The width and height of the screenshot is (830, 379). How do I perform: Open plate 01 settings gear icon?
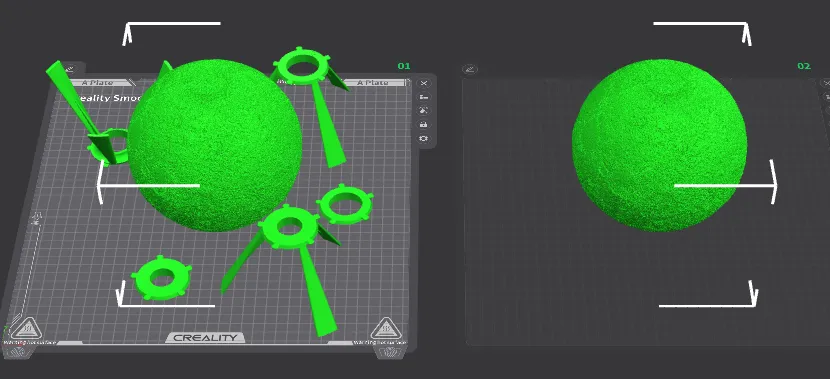point(423,138)
